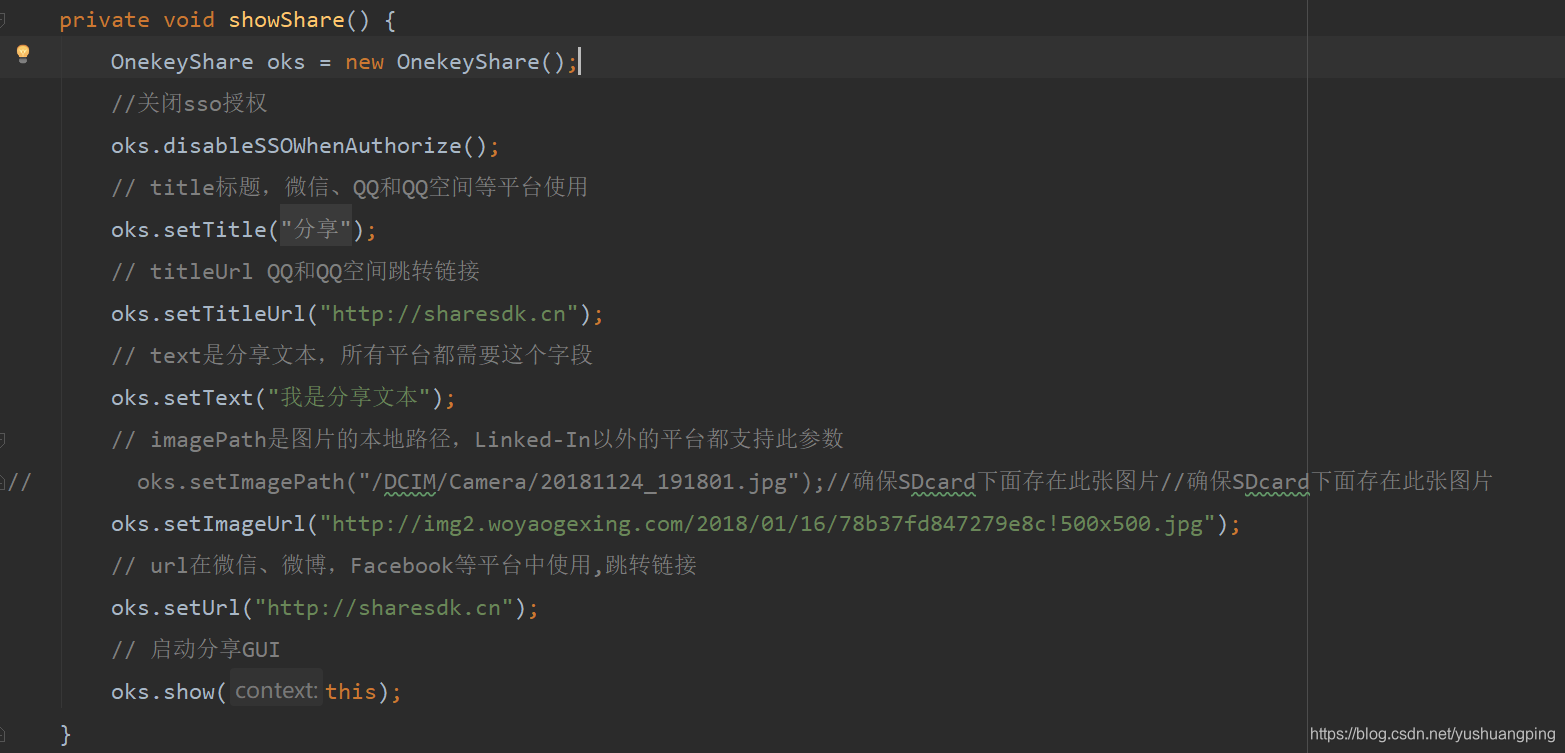
Task: Click the void return type keyword
Action: [x=189, y=20]
